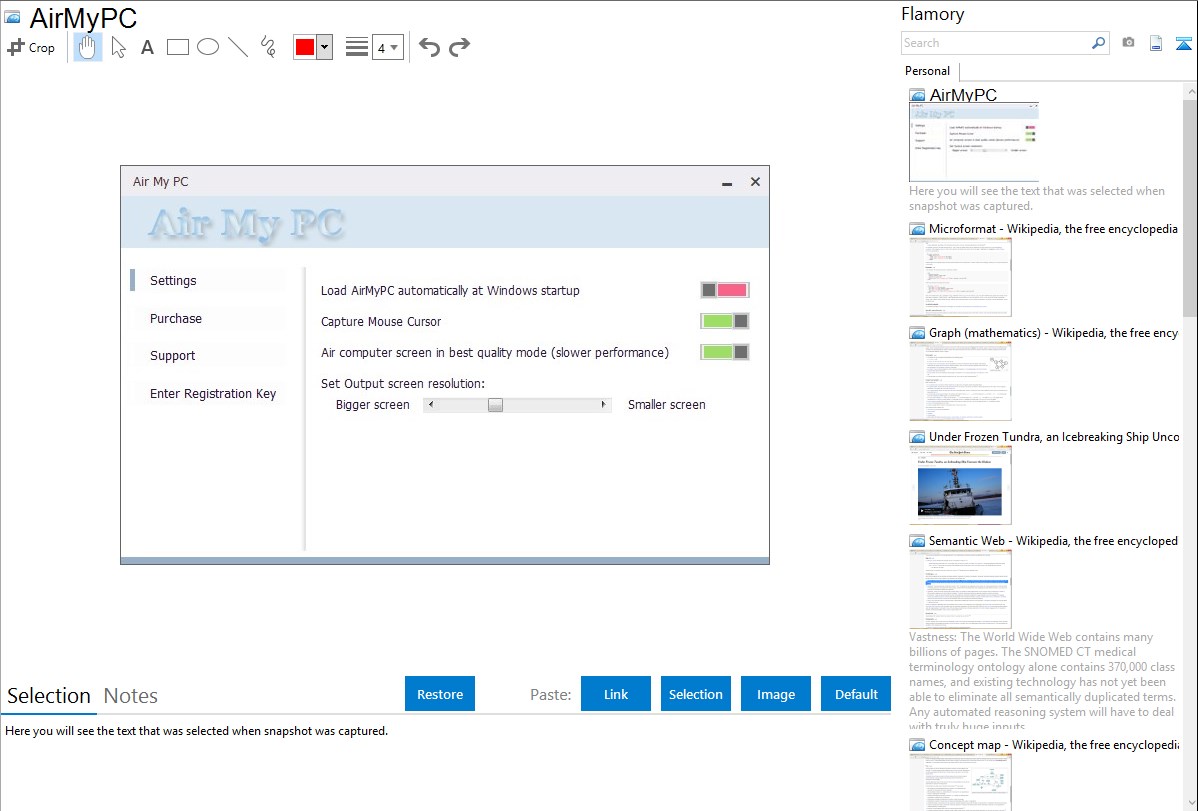Toggle best quality mode switch
The image size is (1198, 811).
(x=724, y=352)
